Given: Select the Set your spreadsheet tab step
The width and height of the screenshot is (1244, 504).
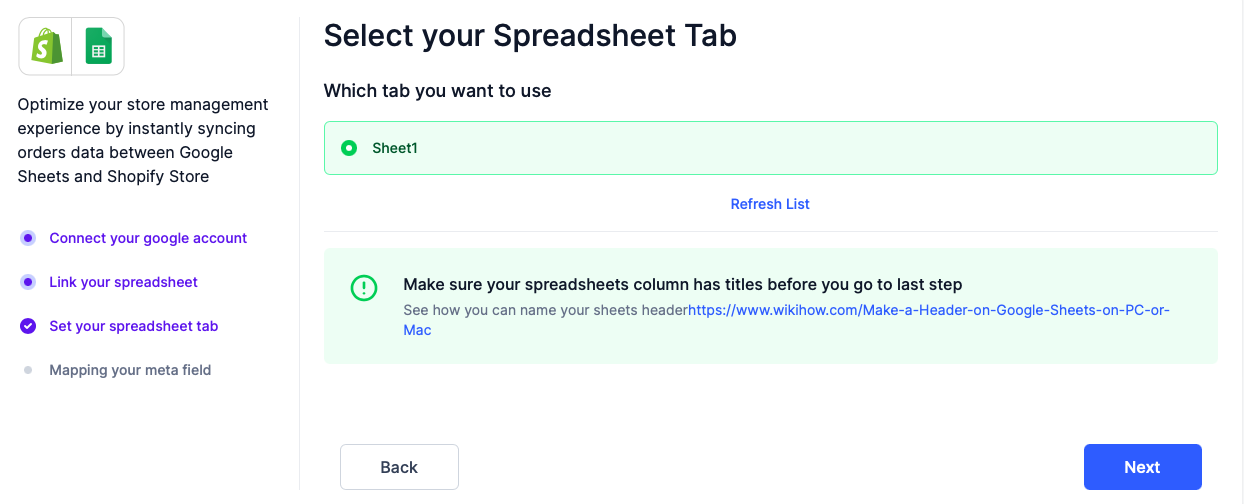Looking at the screenshot, I should [x=133, y=326].
